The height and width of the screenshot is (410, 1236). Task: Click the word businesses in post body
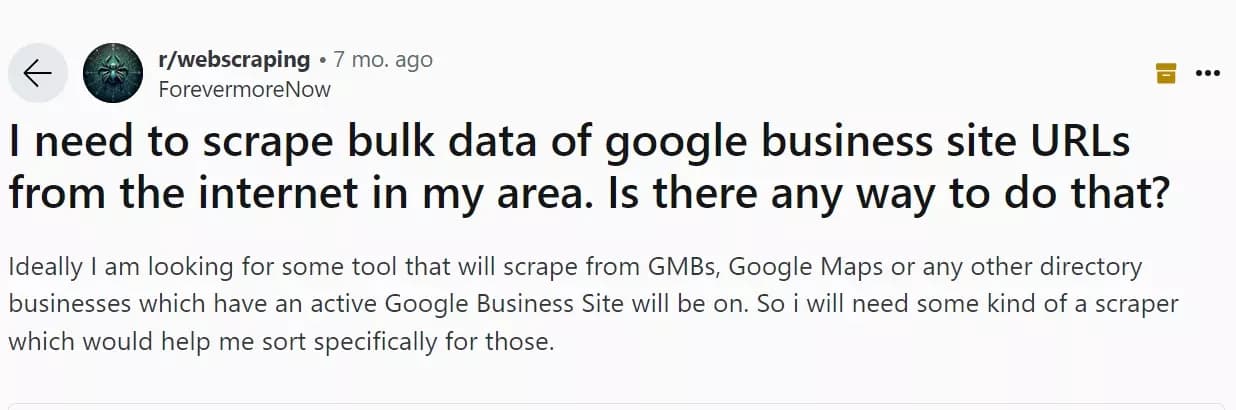coord(59,305)
